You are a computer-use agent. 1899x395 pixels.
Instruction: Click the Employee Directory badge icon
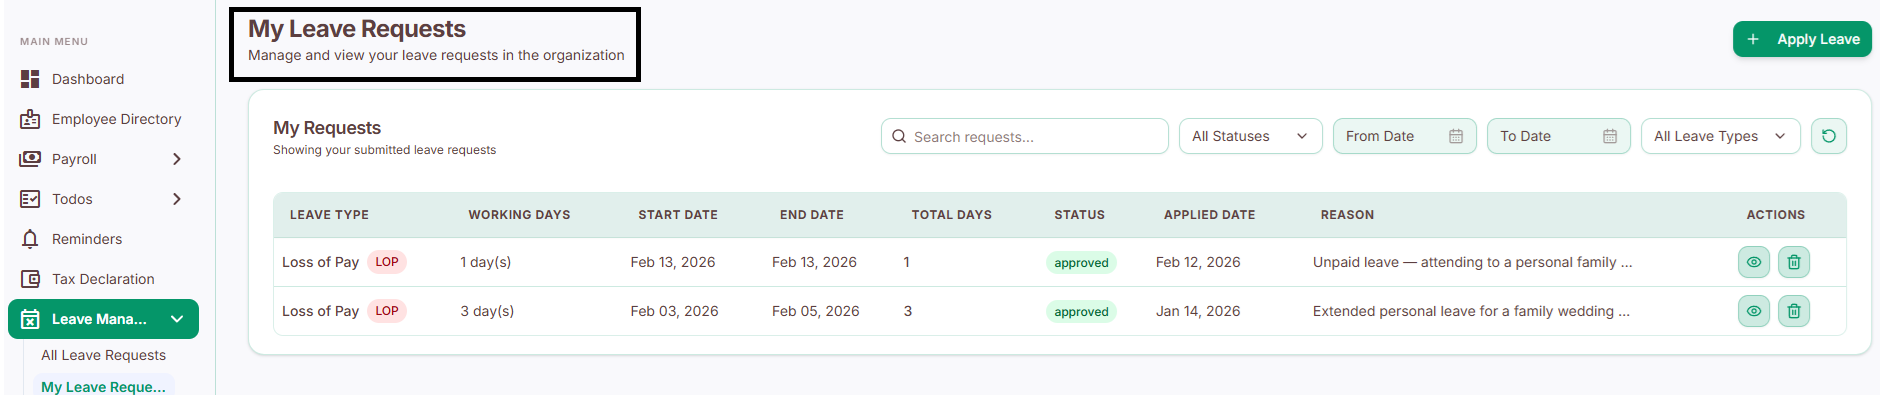tap(30, 119)
